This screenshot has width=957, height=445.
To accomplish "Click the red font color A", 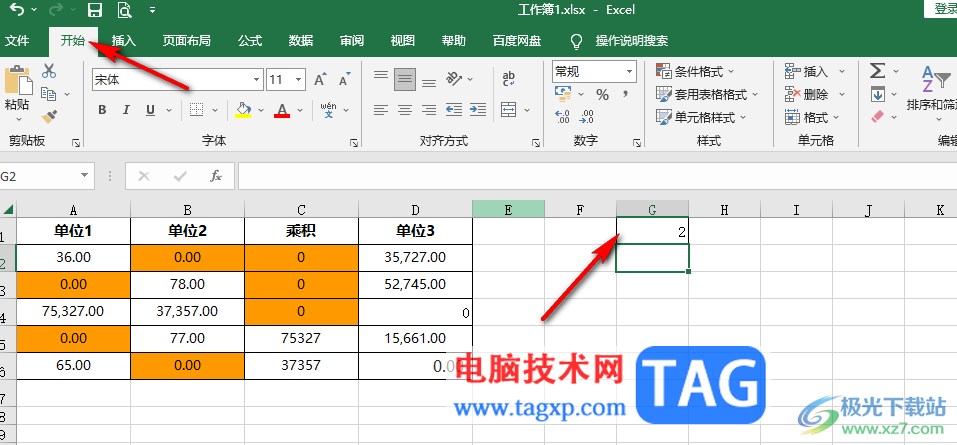I will click(281, 110).
